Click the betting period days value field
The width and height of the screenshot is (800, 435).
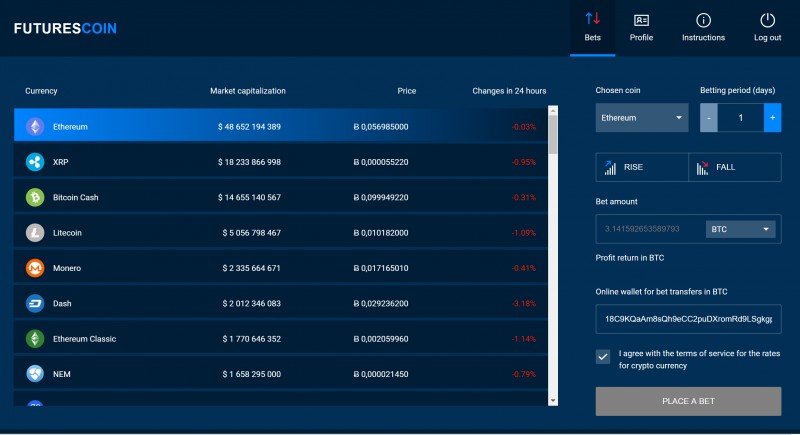(x=740, y=118)
